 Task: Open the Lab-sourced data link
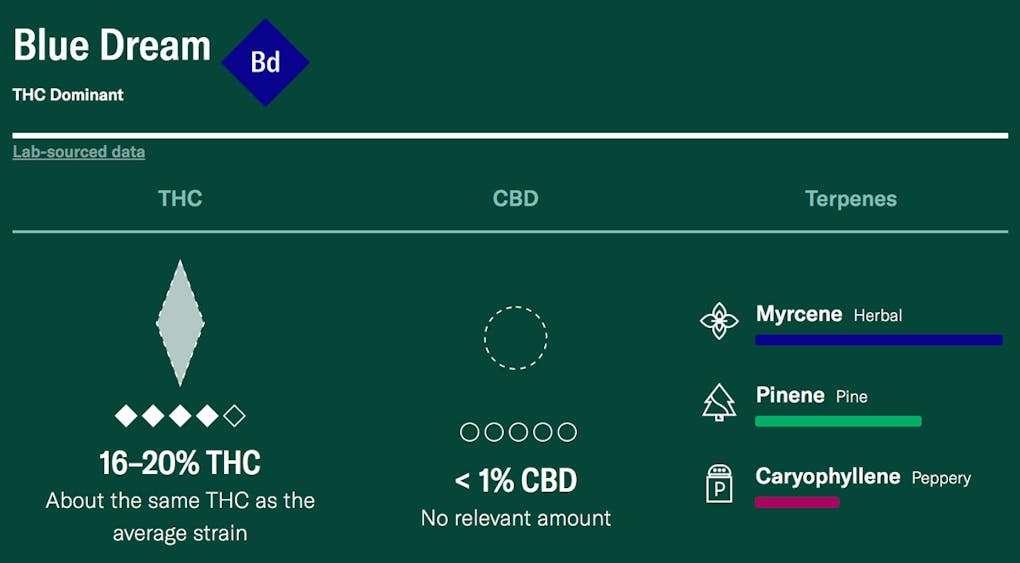pos(79,152)
